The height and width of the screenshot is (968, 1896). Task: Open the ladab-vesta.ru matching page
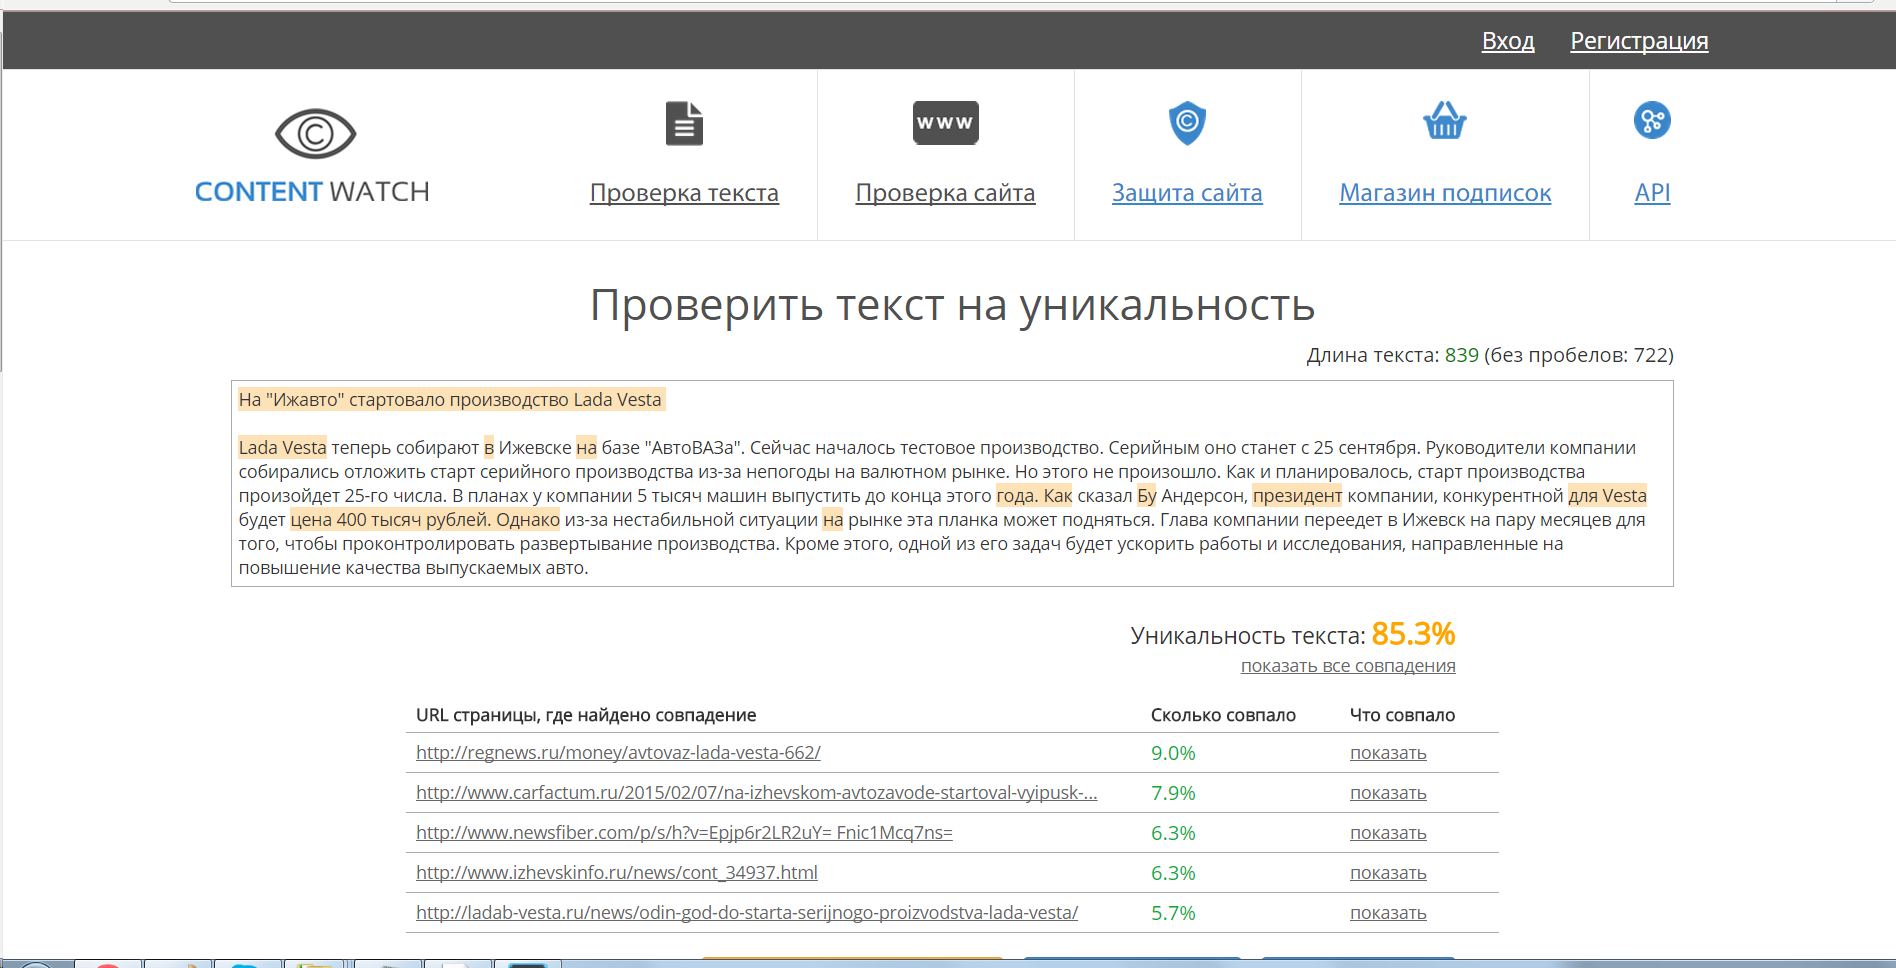(x=747, y=912)
